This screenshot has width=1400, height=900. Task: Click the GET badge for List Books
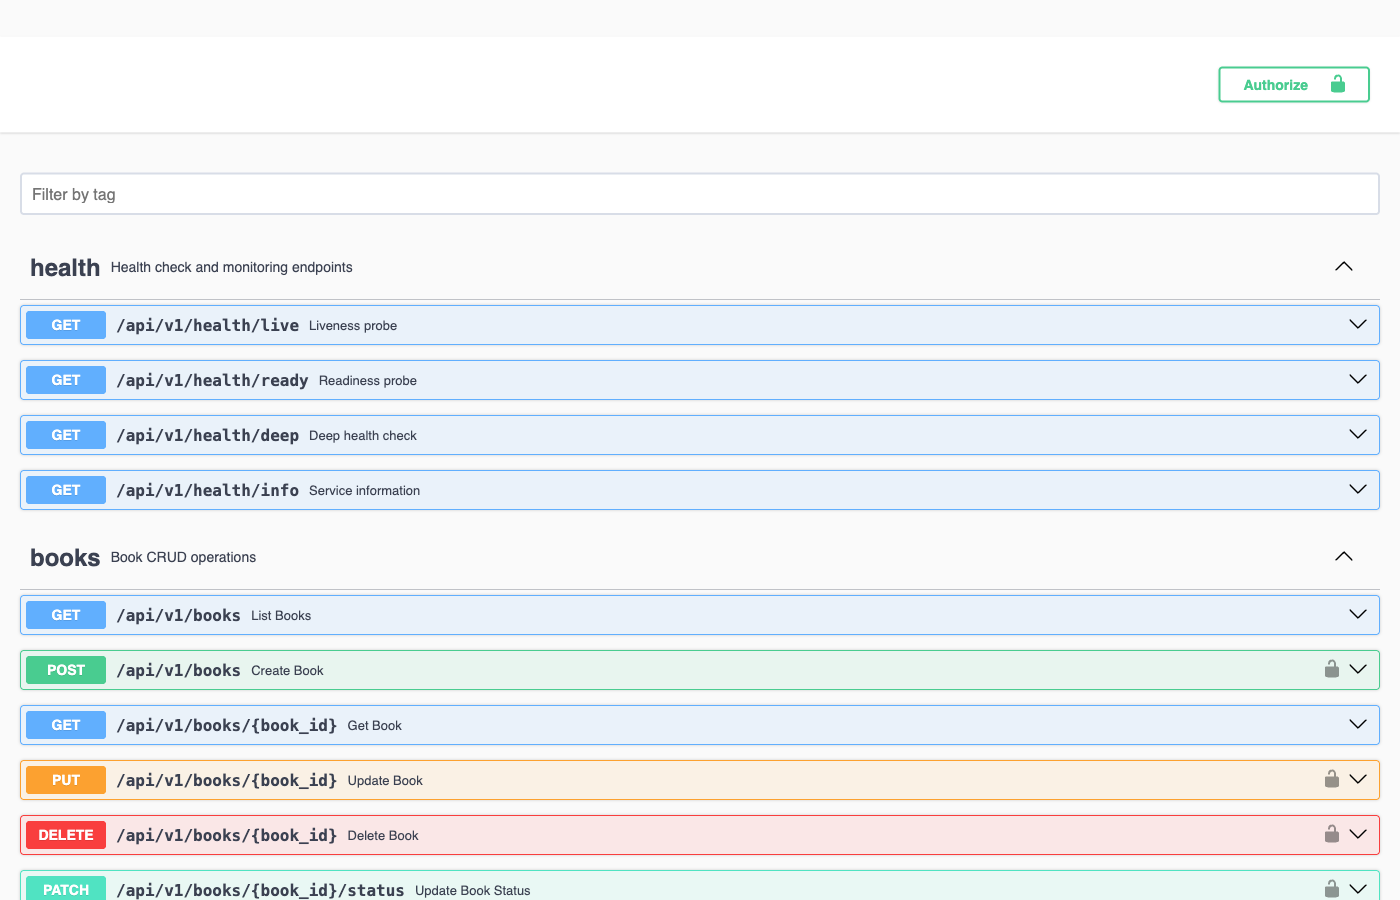[x=65, y=614]
